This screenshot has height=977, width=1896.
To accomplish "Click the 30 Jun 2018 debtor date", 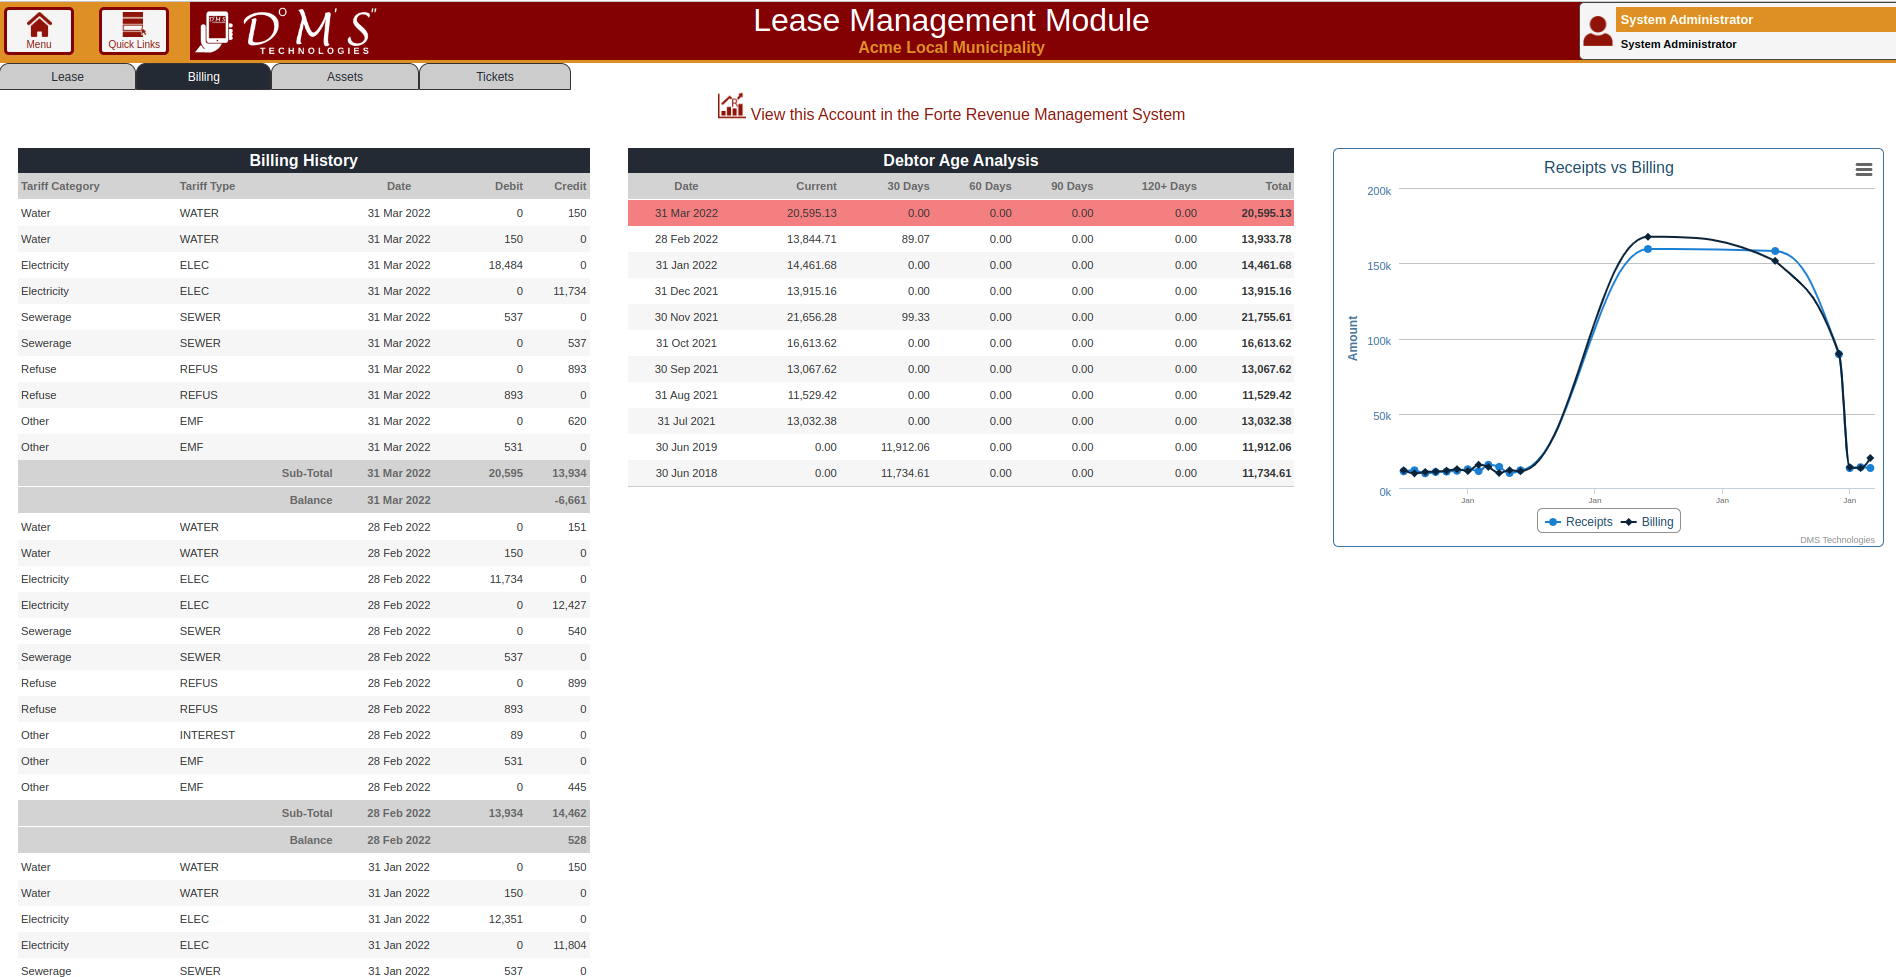I will point(686,473).
